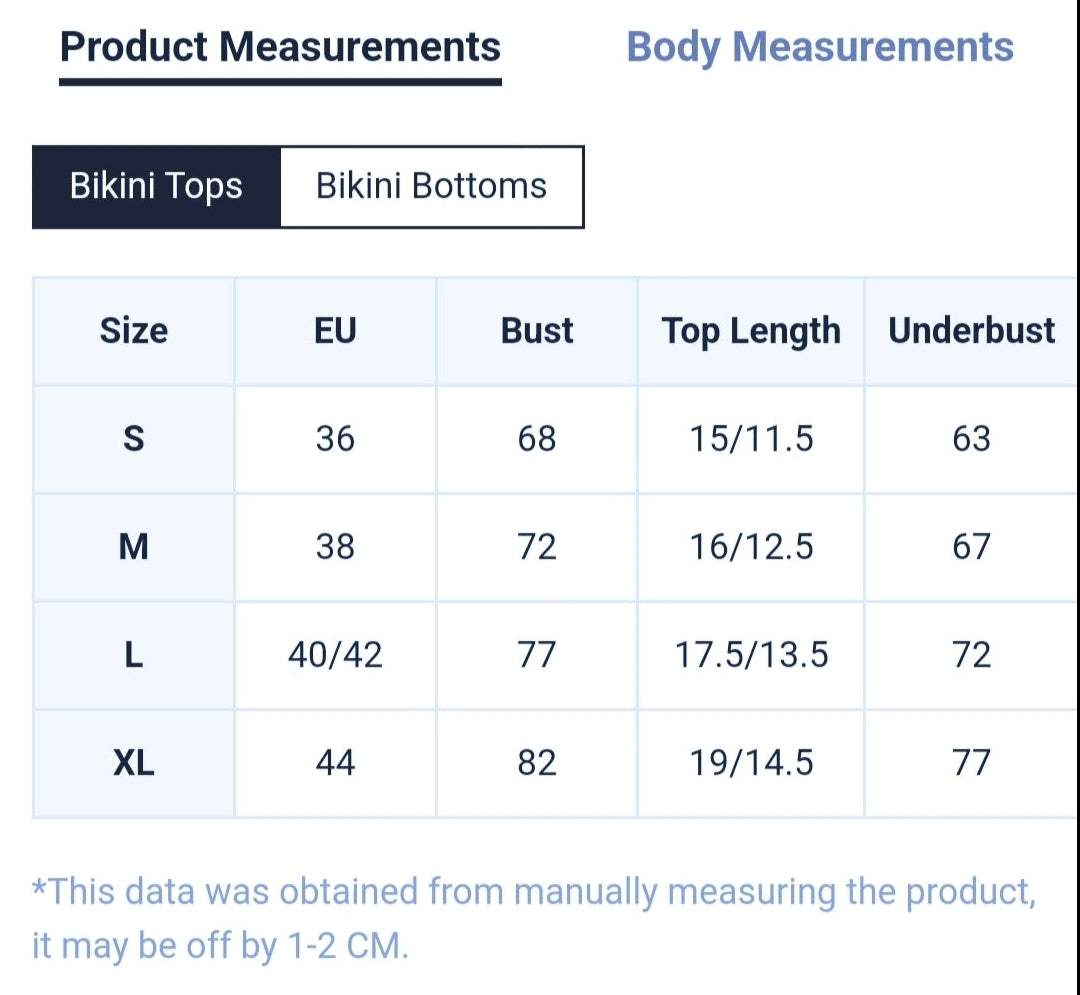Select the S size row label

[134, 439]
